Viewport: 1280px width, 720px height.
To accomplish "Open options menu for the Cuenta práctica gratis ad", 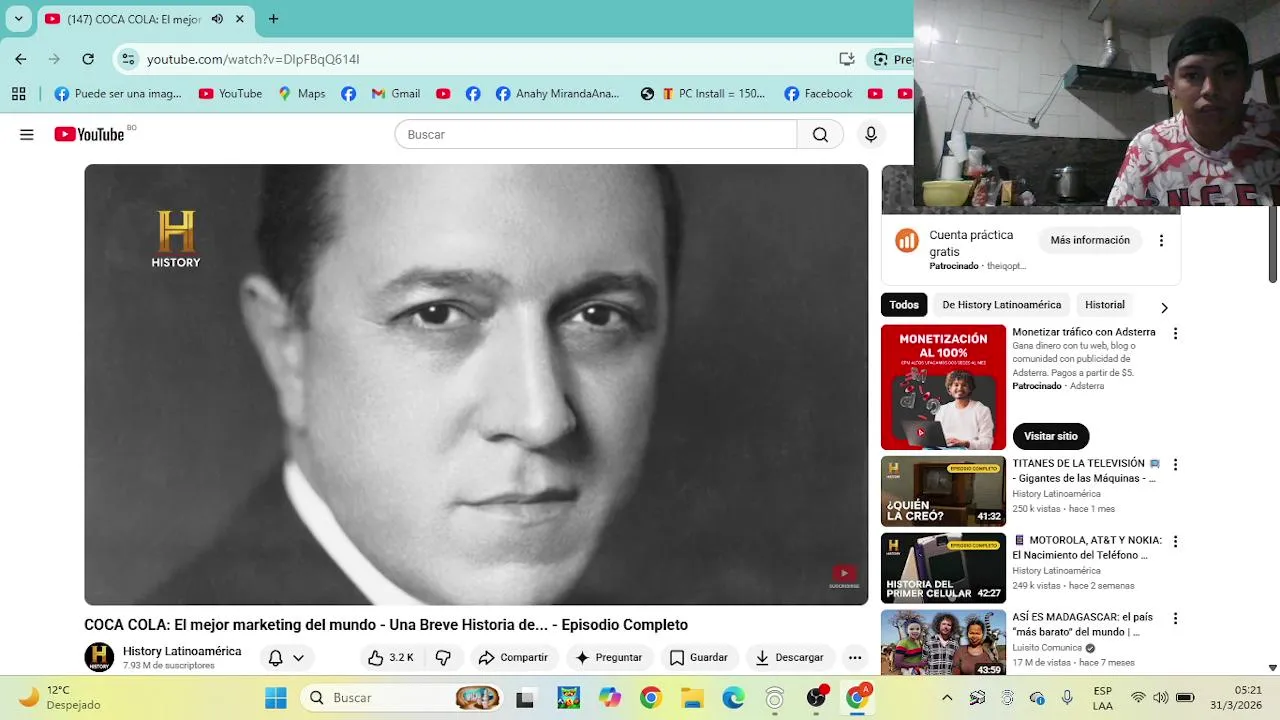I will coord(1161,240).
